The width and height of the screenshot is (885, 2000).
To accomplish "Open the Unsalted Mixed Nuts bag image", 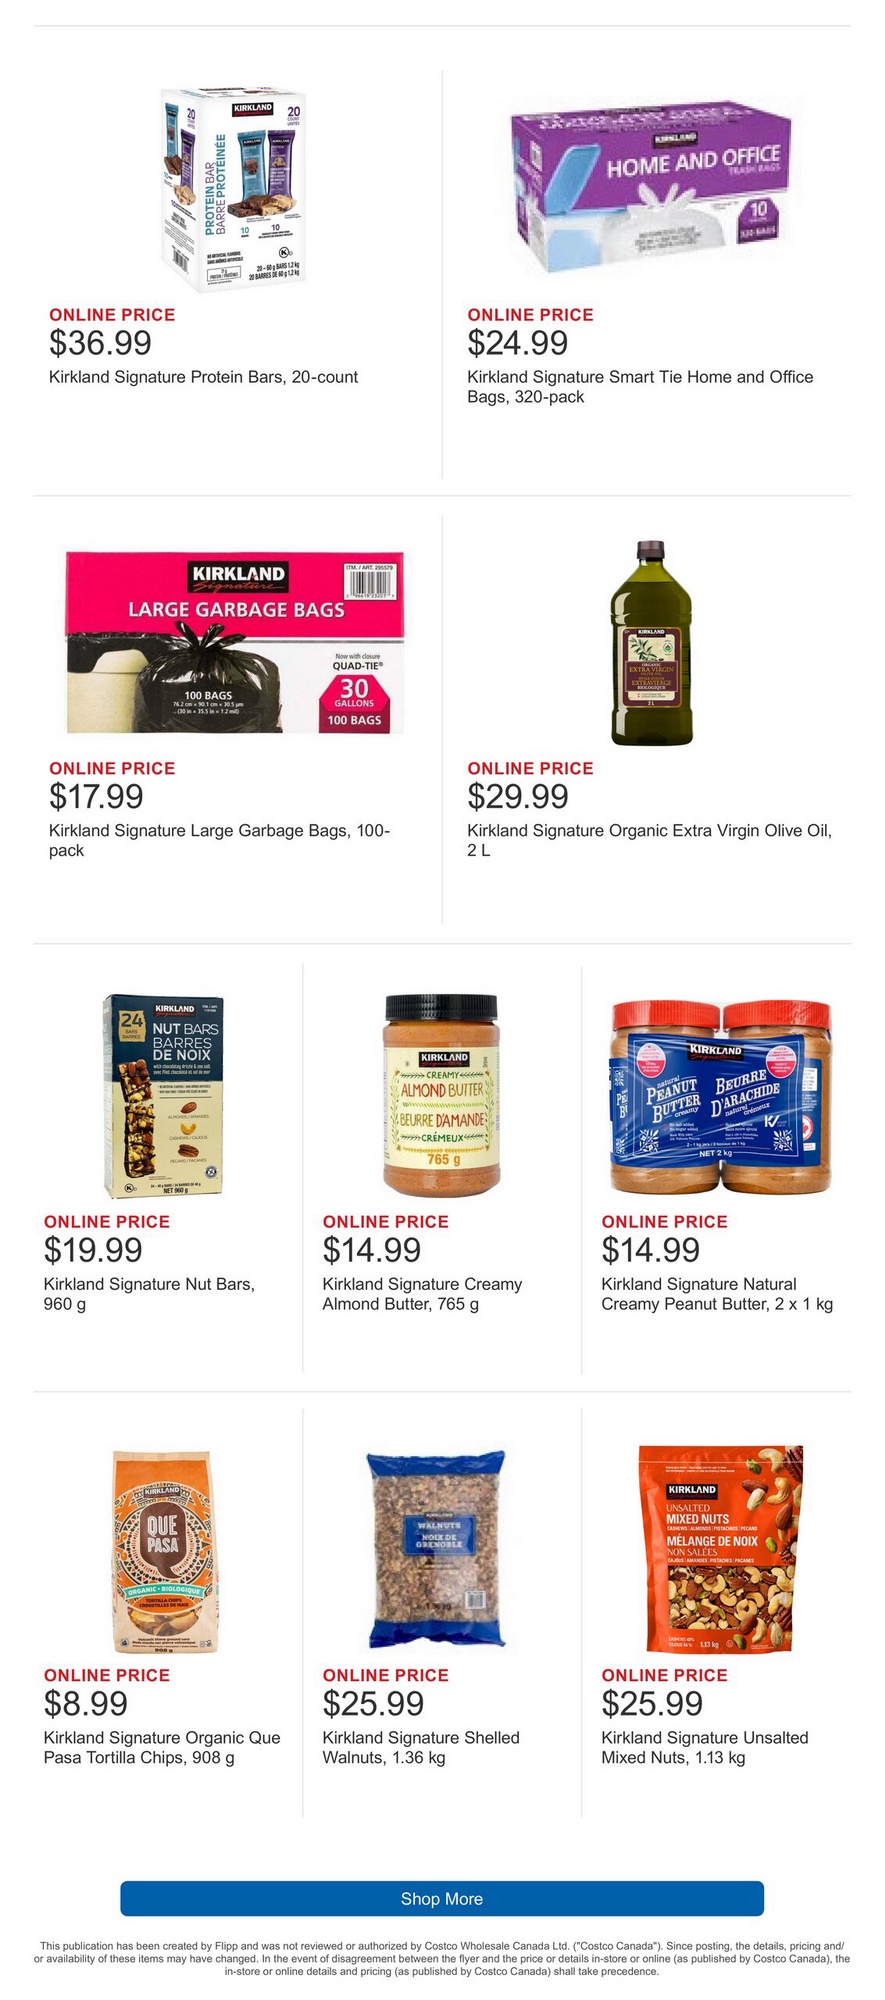I will (x=720, y=1549).
